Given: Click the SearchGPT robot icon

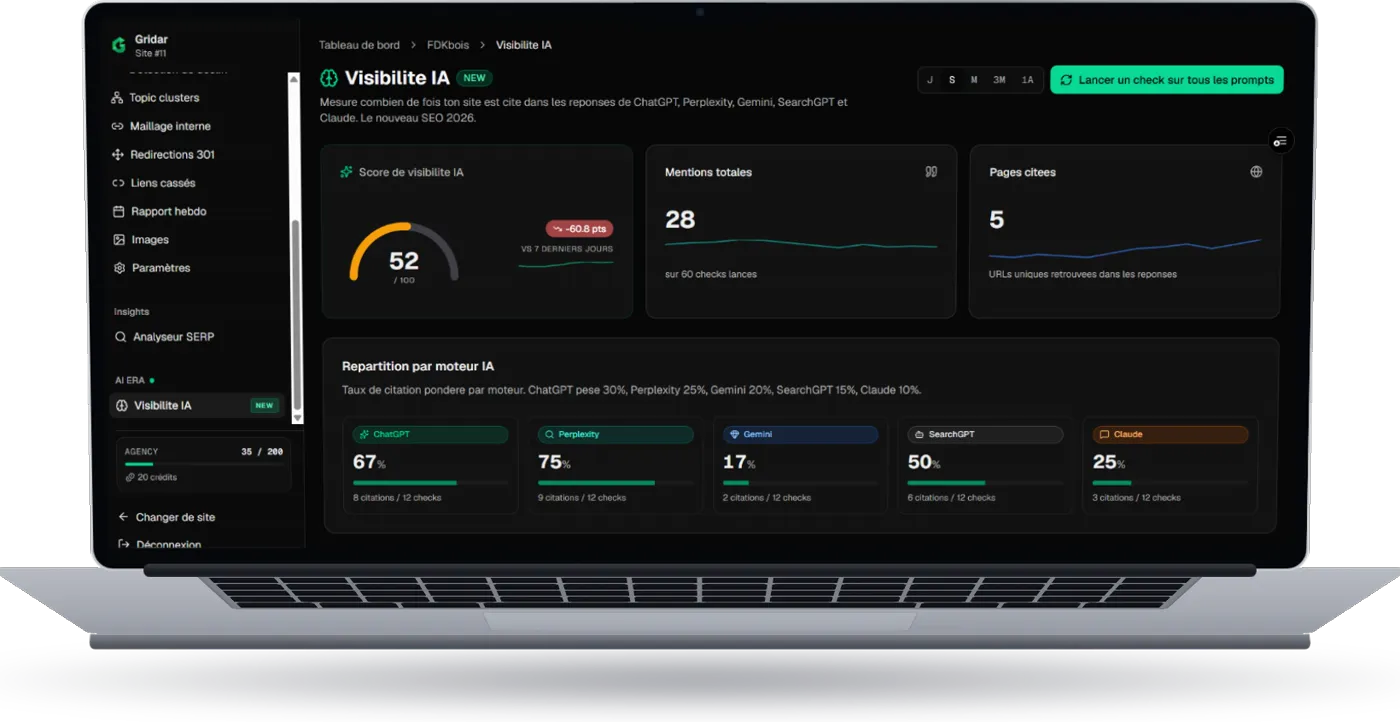Looking at the screenshot, I should (919, 435).
